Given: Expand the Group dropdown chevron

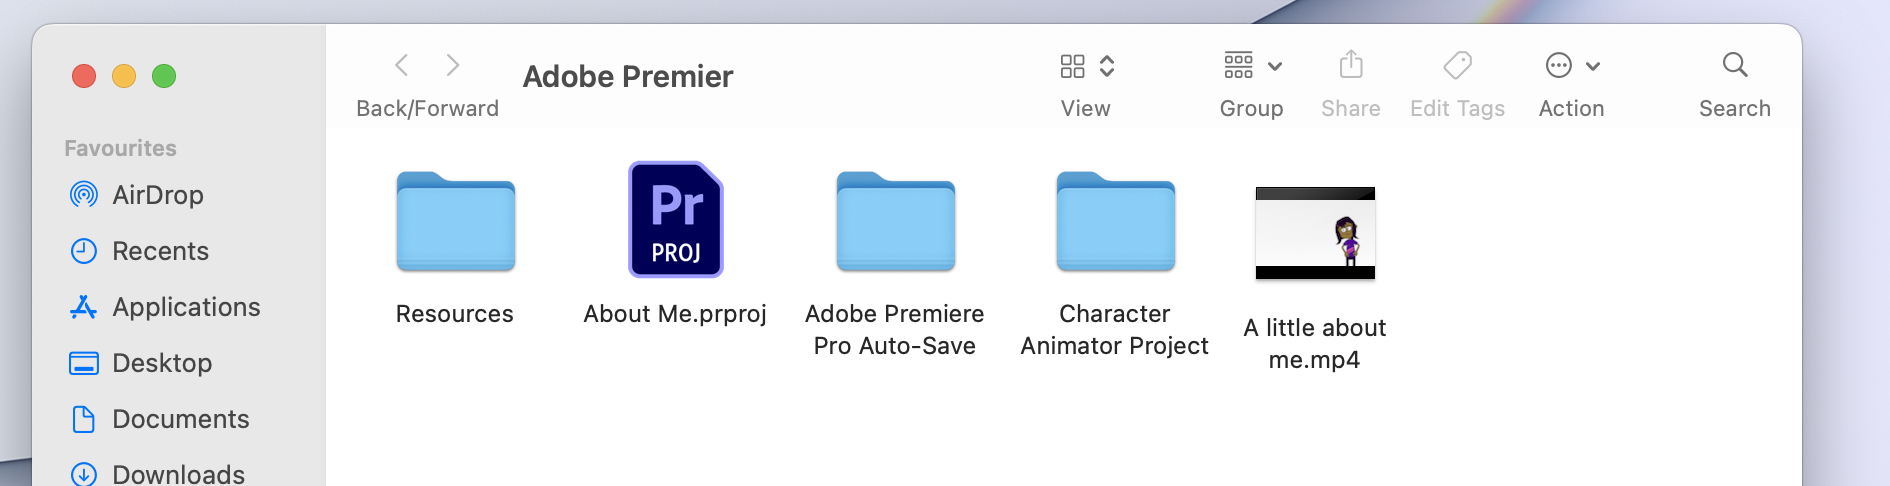Looking at the screenshot, I should coord(1275,67).
